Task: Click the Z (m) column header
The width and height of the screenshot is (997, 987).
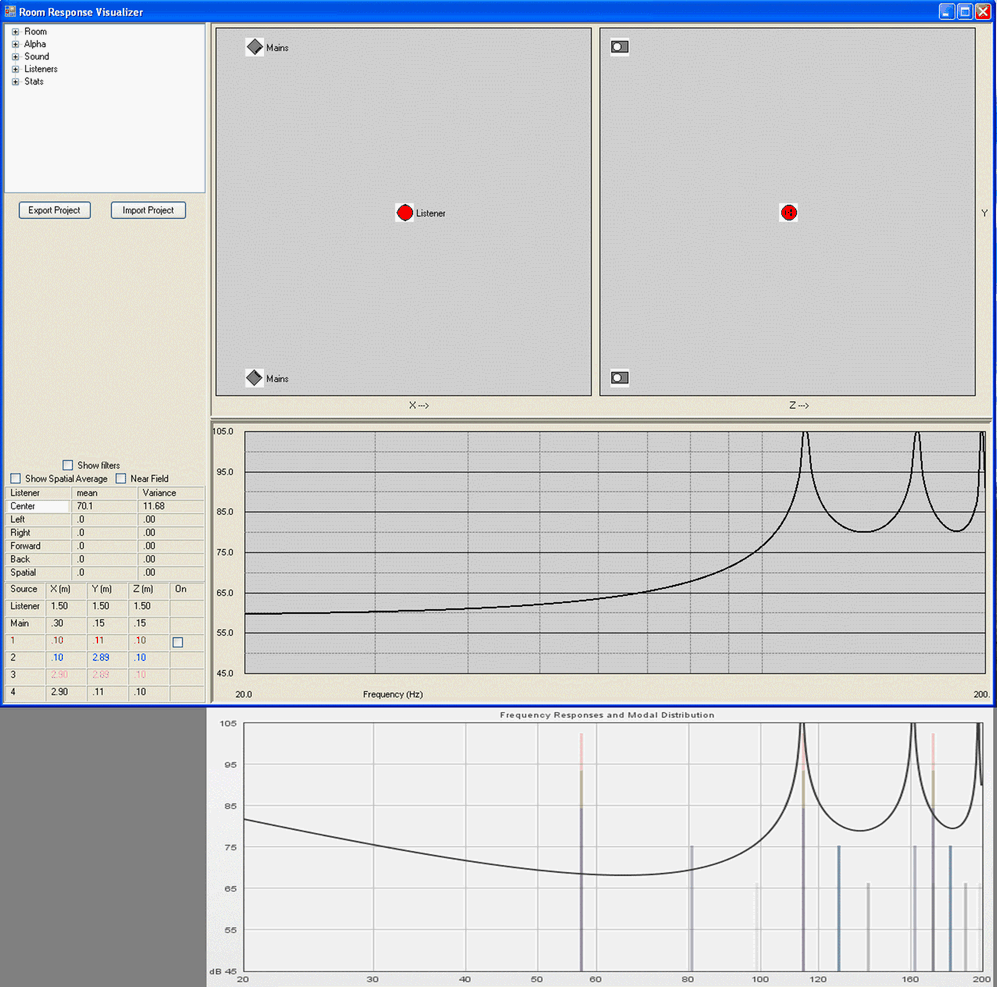Action: (x=143, y=590)
